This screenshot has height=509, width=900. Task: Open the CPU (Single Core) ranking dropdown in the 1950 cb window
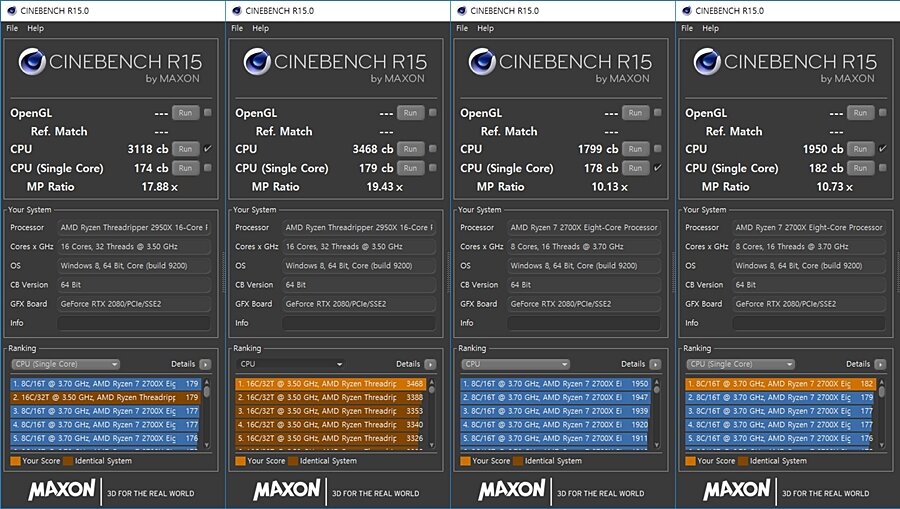(x=740, y=364)
